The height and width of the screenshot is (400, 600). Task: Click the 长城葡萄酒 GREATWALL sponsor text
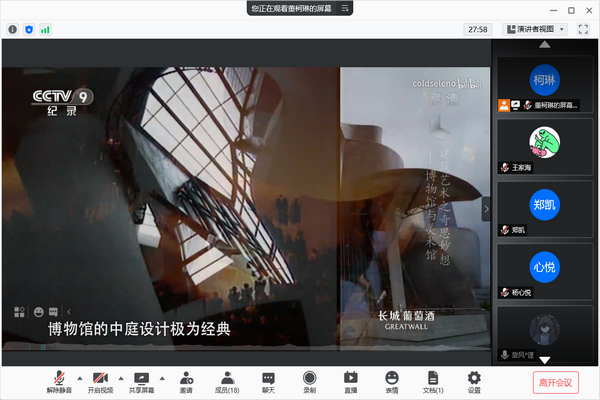(406, 320)
